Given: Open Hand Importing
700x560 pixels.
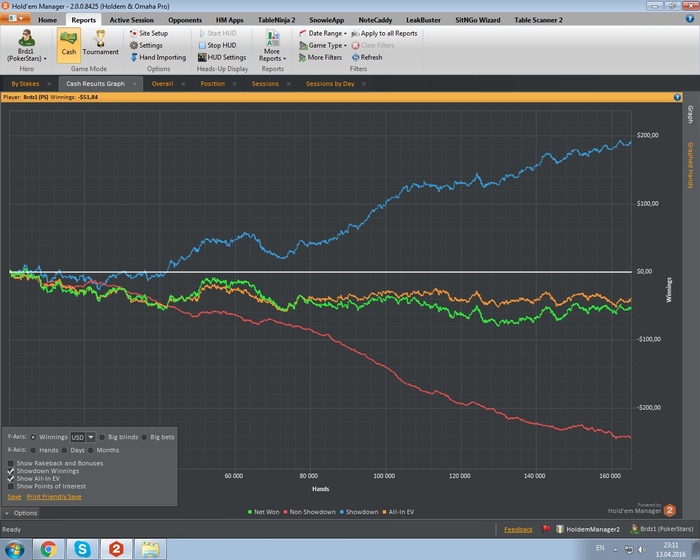Looking at the screenshot, I should click(158, 57).
